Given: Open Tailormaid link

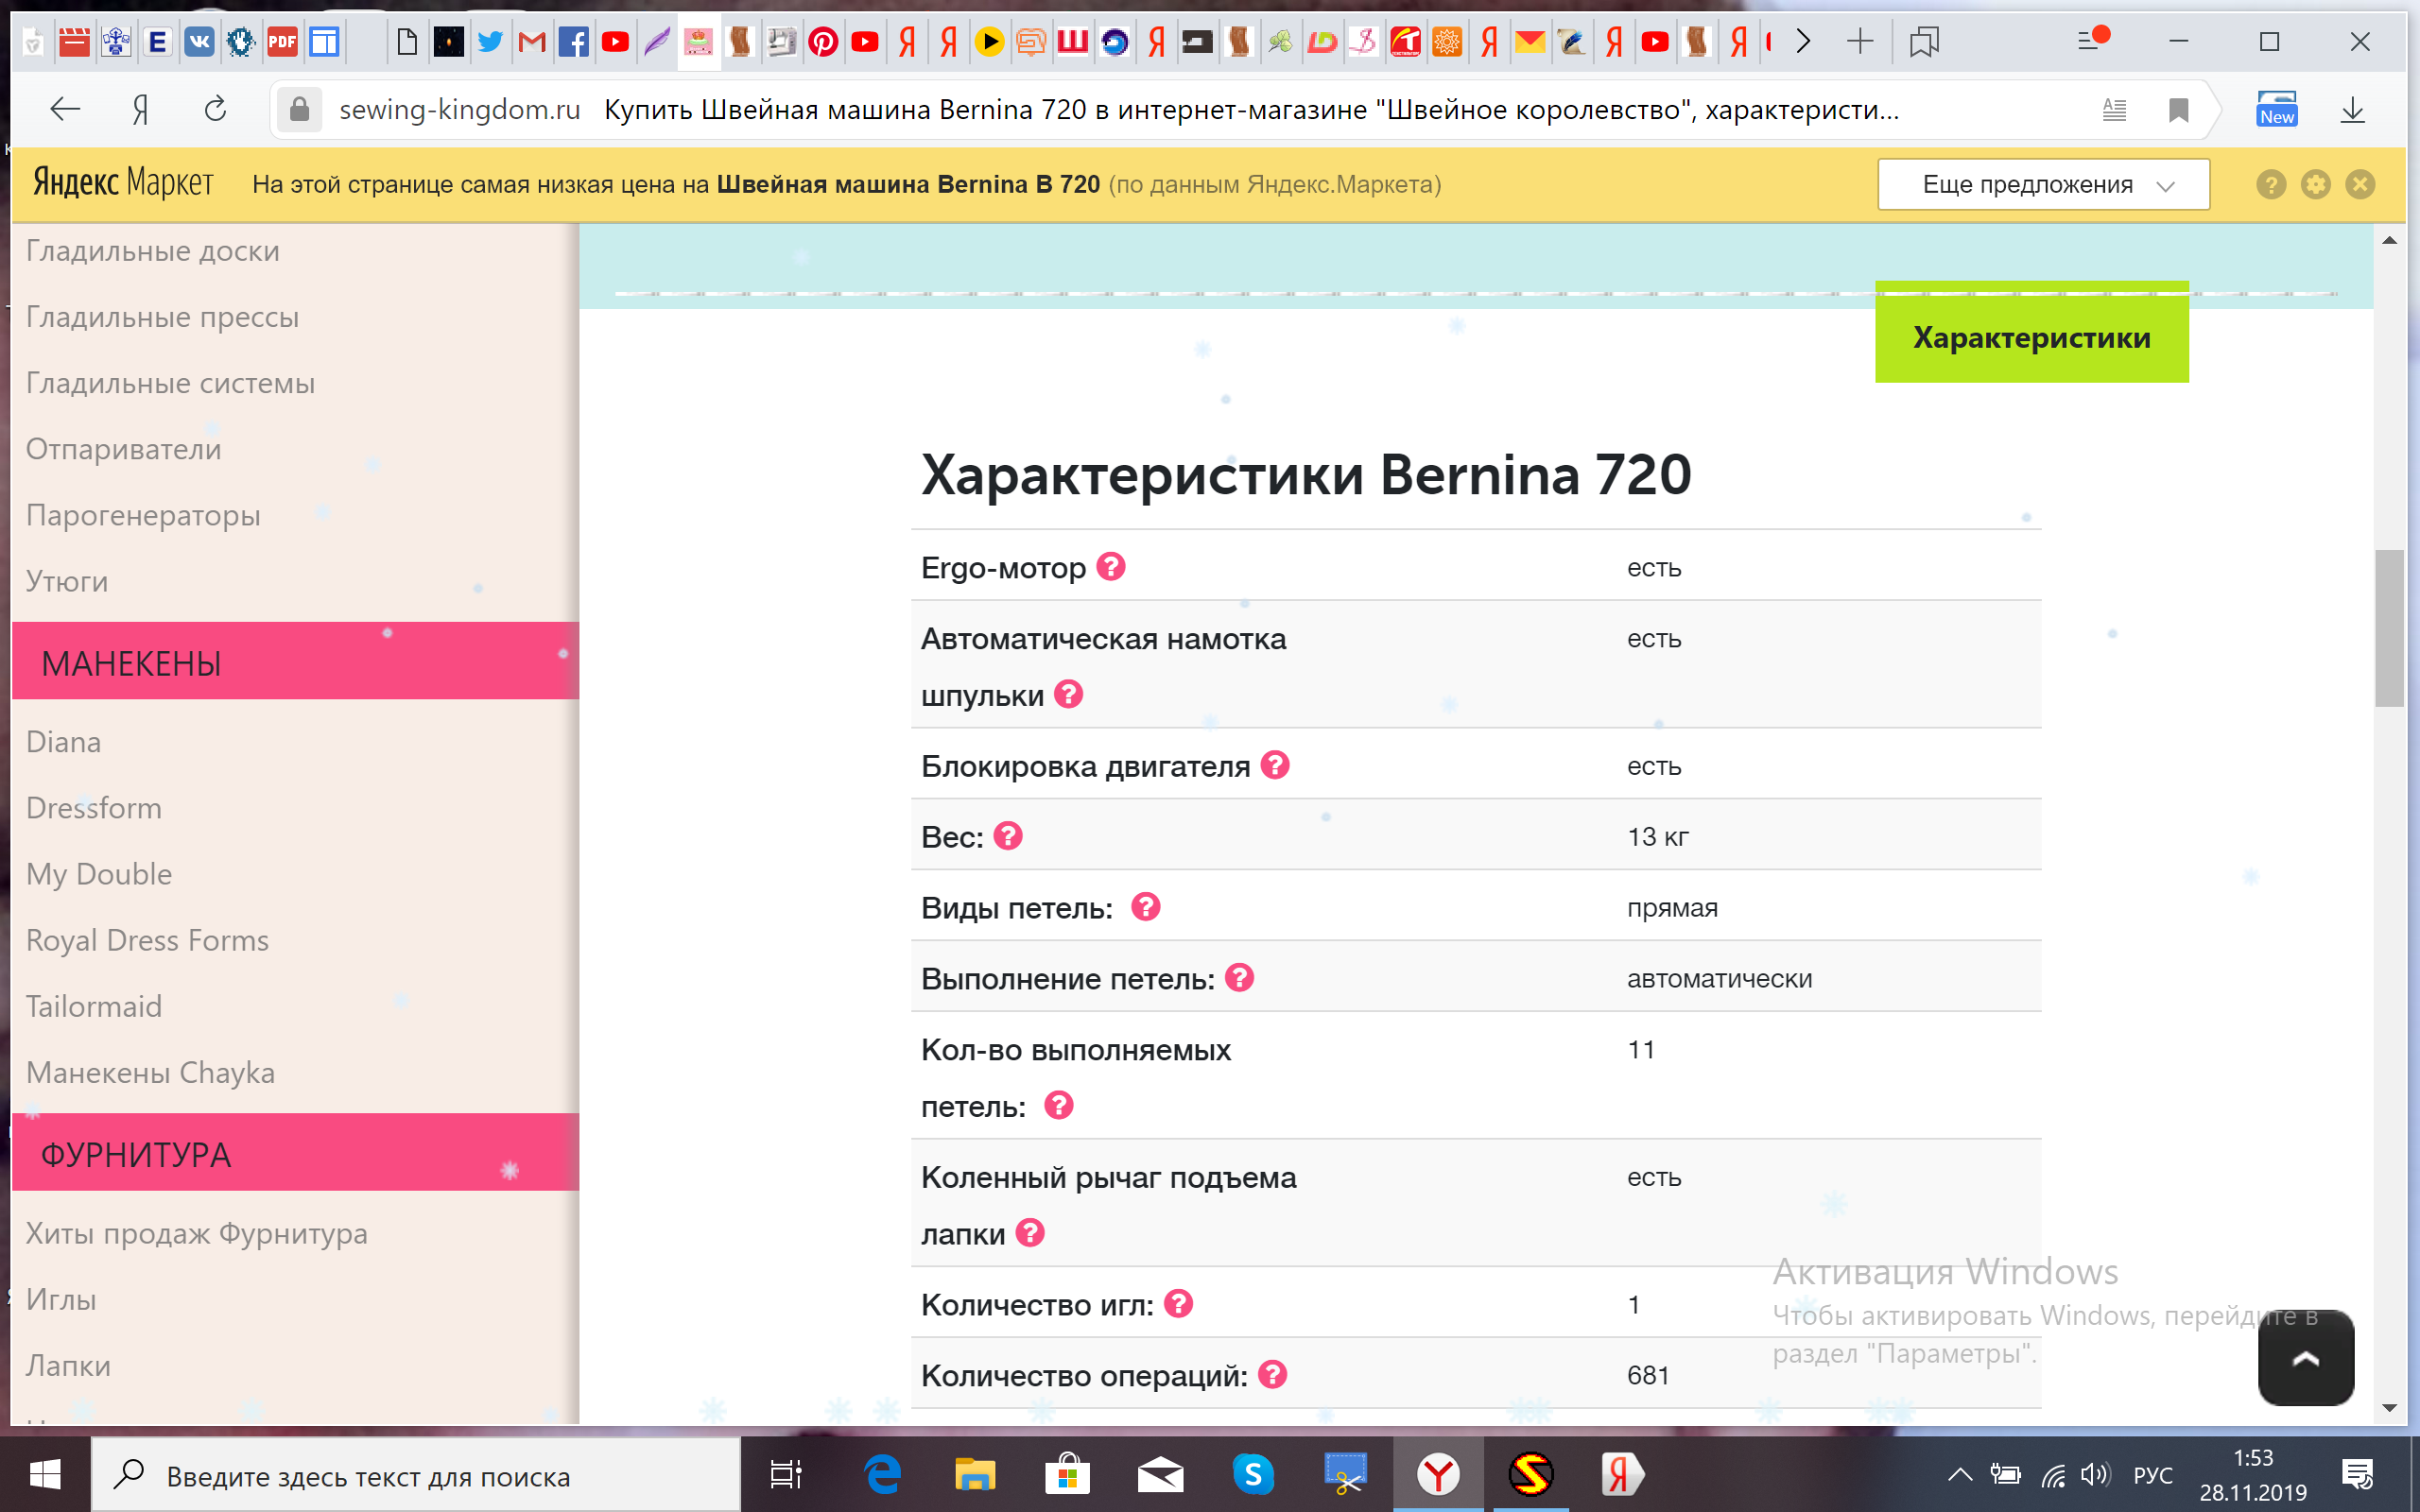Looking at the screenshot, I should (94, 1006).
